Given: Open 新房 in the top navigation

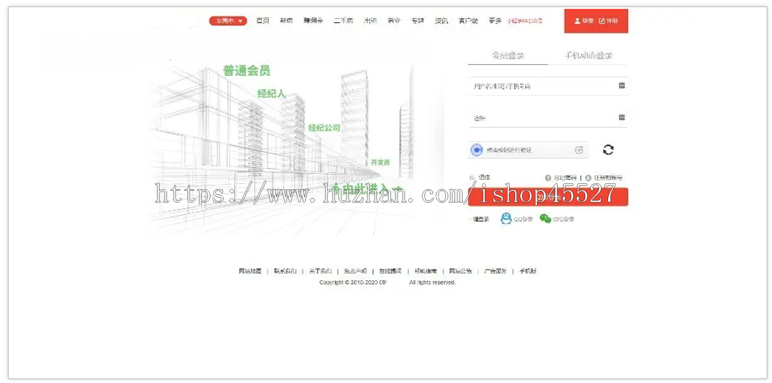Looking at the screenshot, I should [x=286, y=21].
